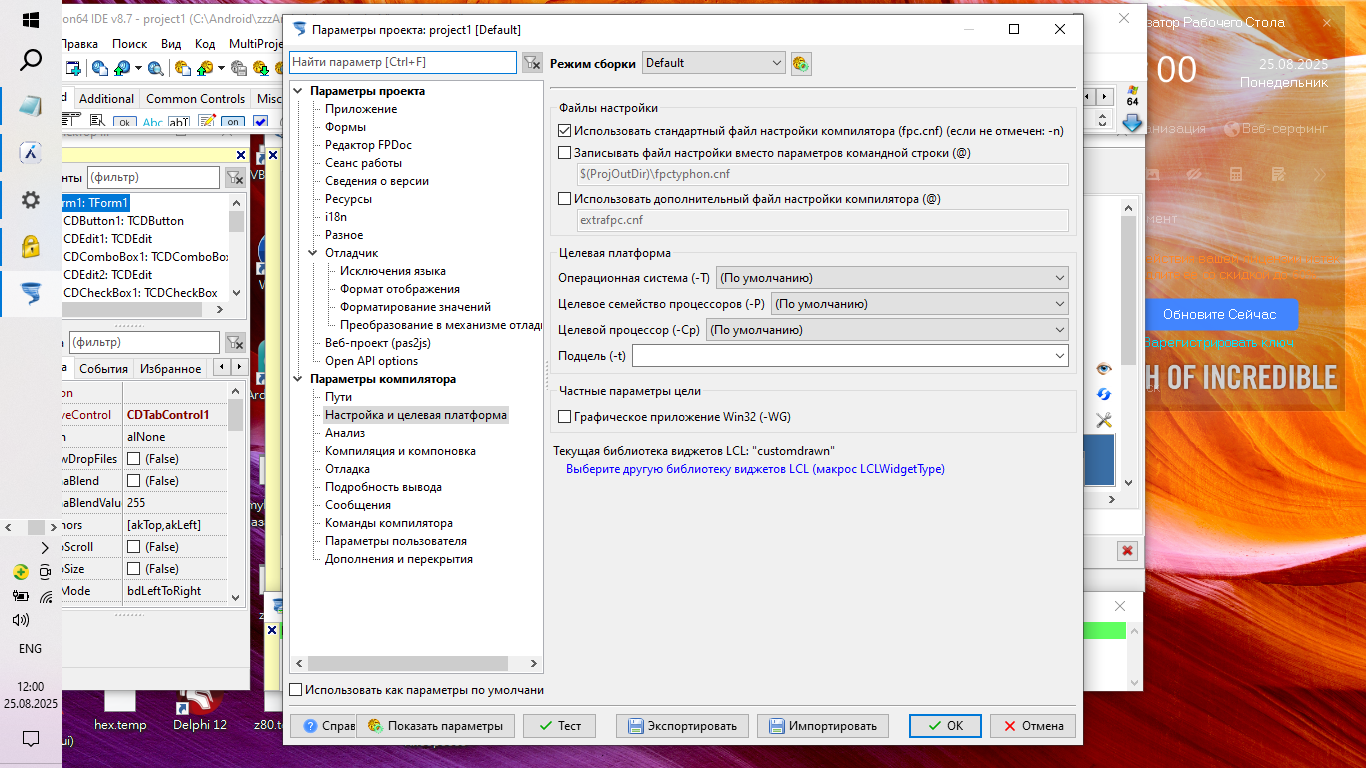Click the OK button

pos(945,726)
